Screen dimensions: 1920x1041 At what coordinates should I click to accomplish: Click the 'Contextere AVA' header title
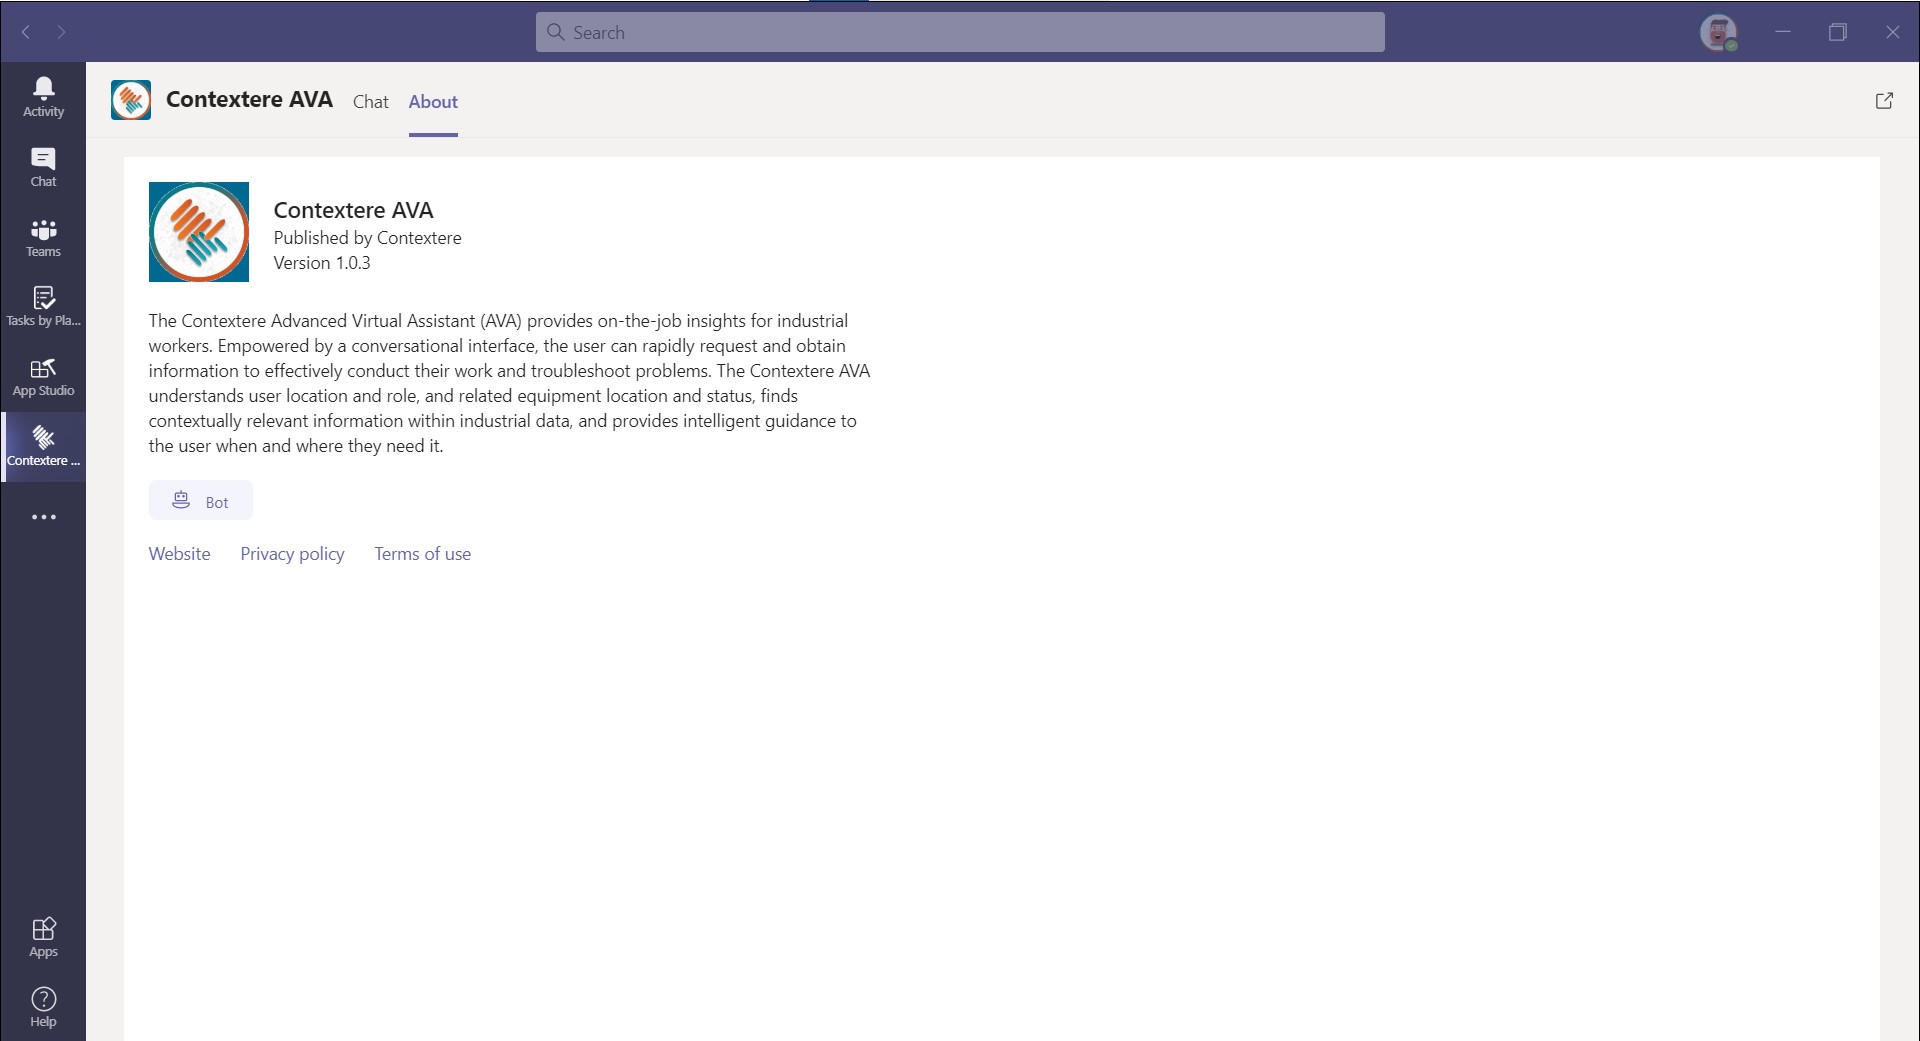pyautogui.click(x=249, y=99)
